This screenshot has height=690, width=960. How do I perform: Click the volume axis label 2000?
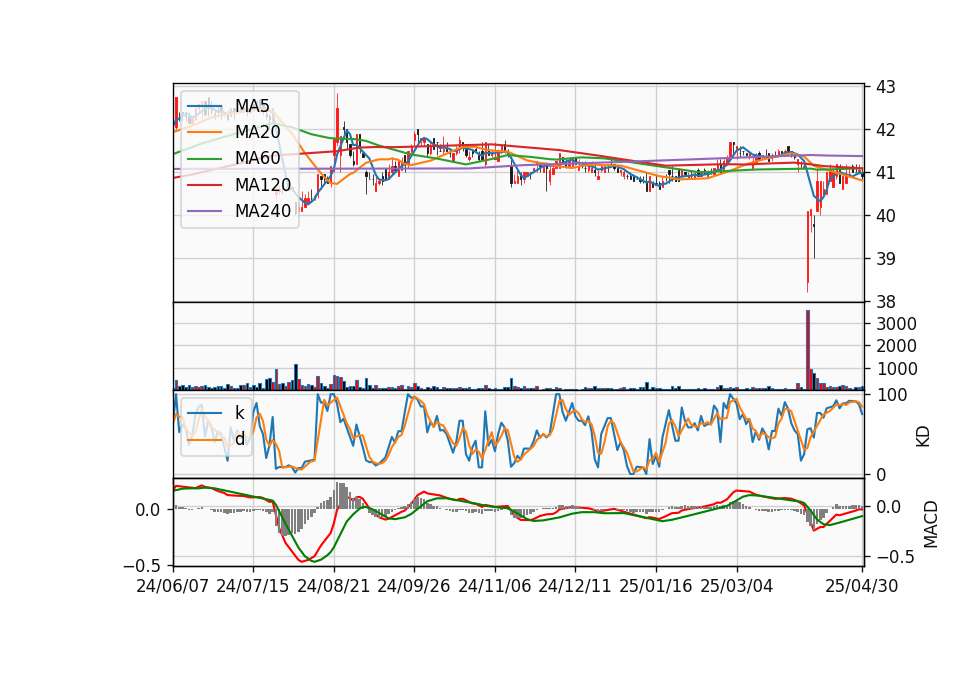pos(896,346)
